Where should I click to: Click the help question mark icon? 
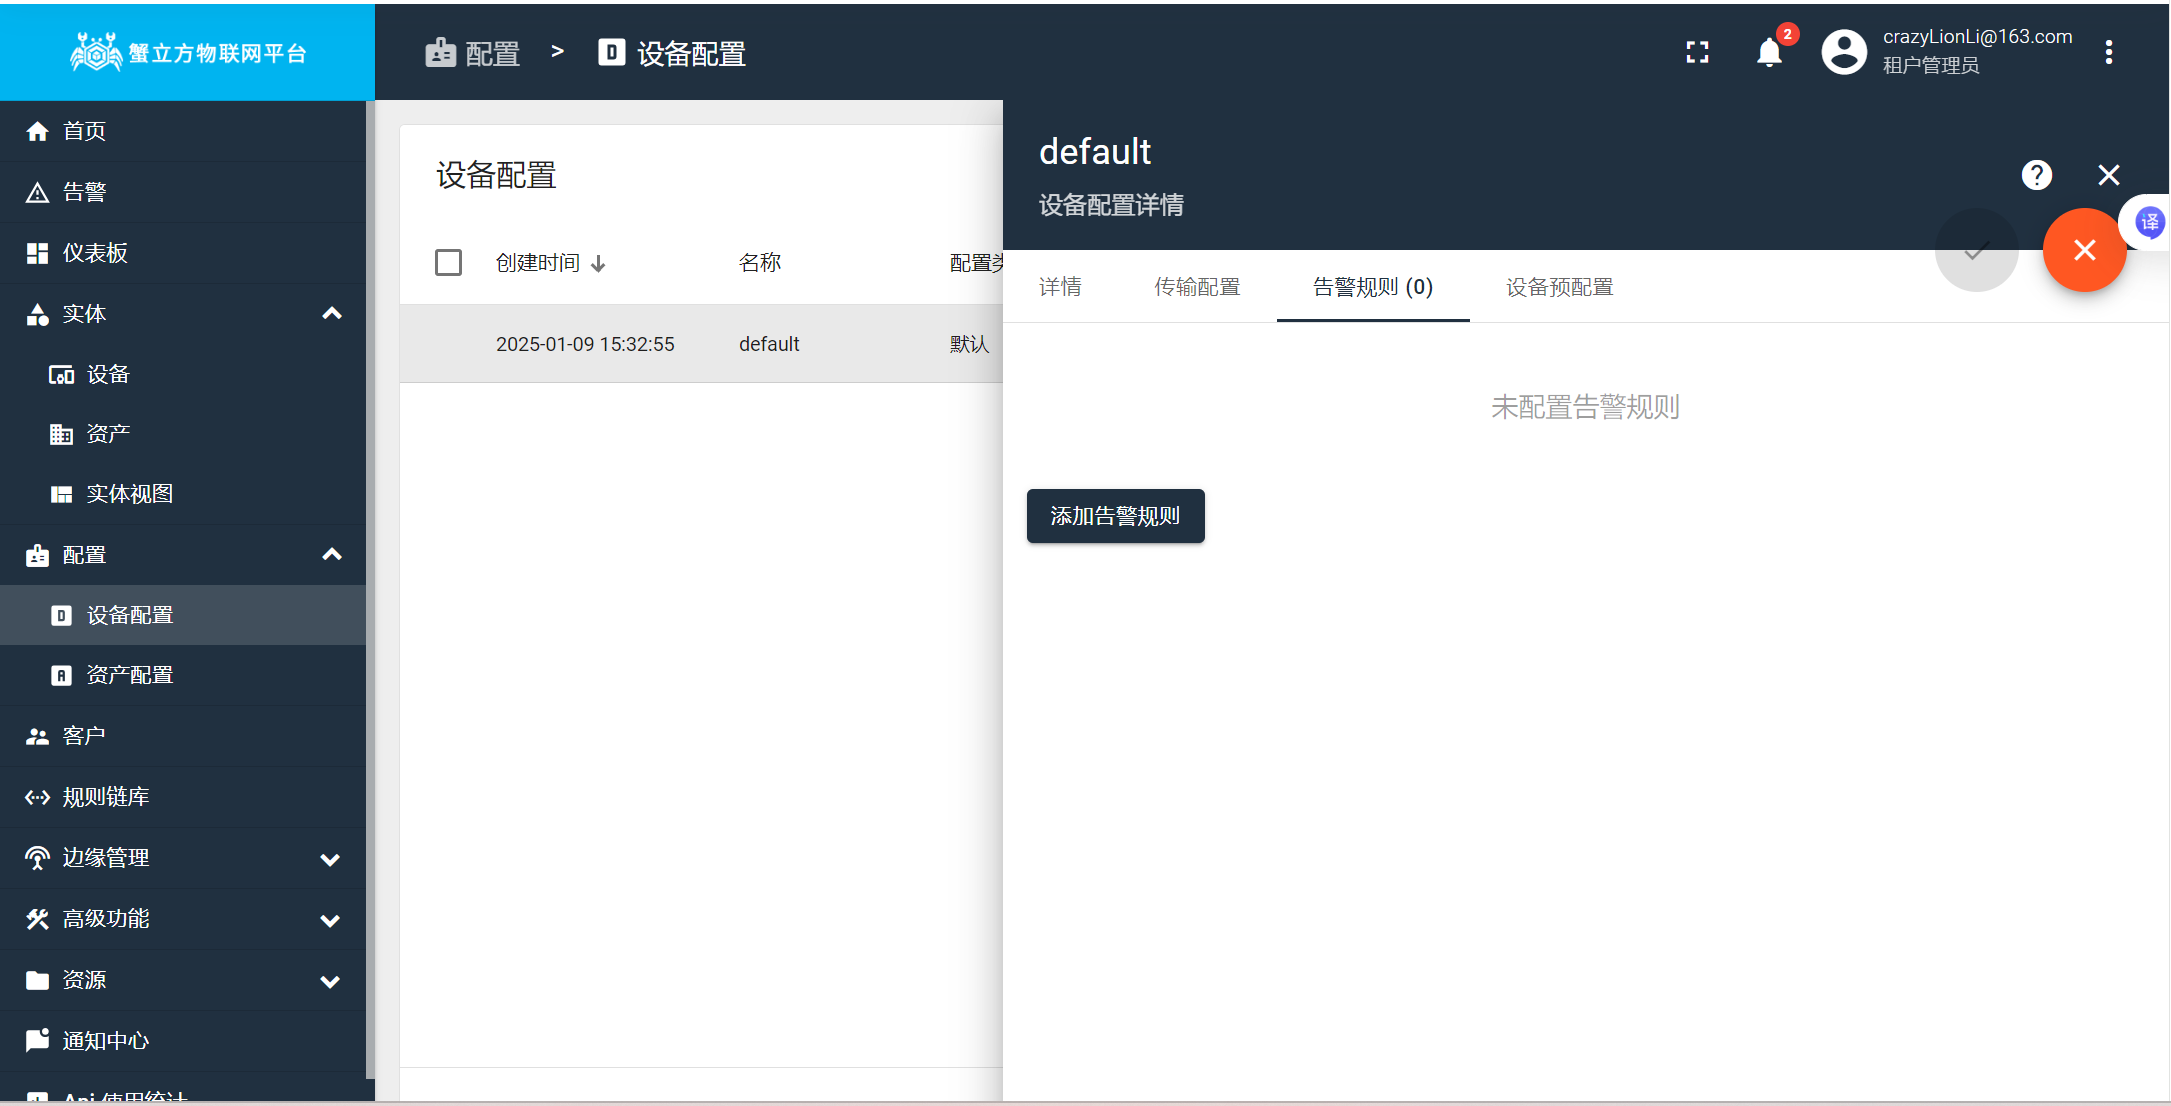[x=2037, y=175]
